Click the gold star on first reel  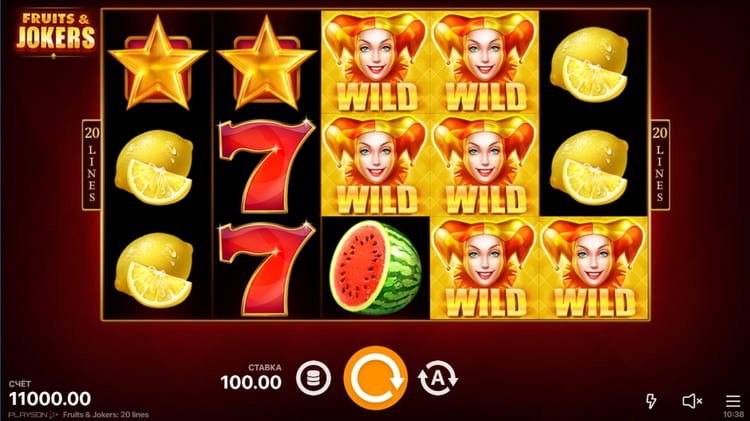point(157,63)
